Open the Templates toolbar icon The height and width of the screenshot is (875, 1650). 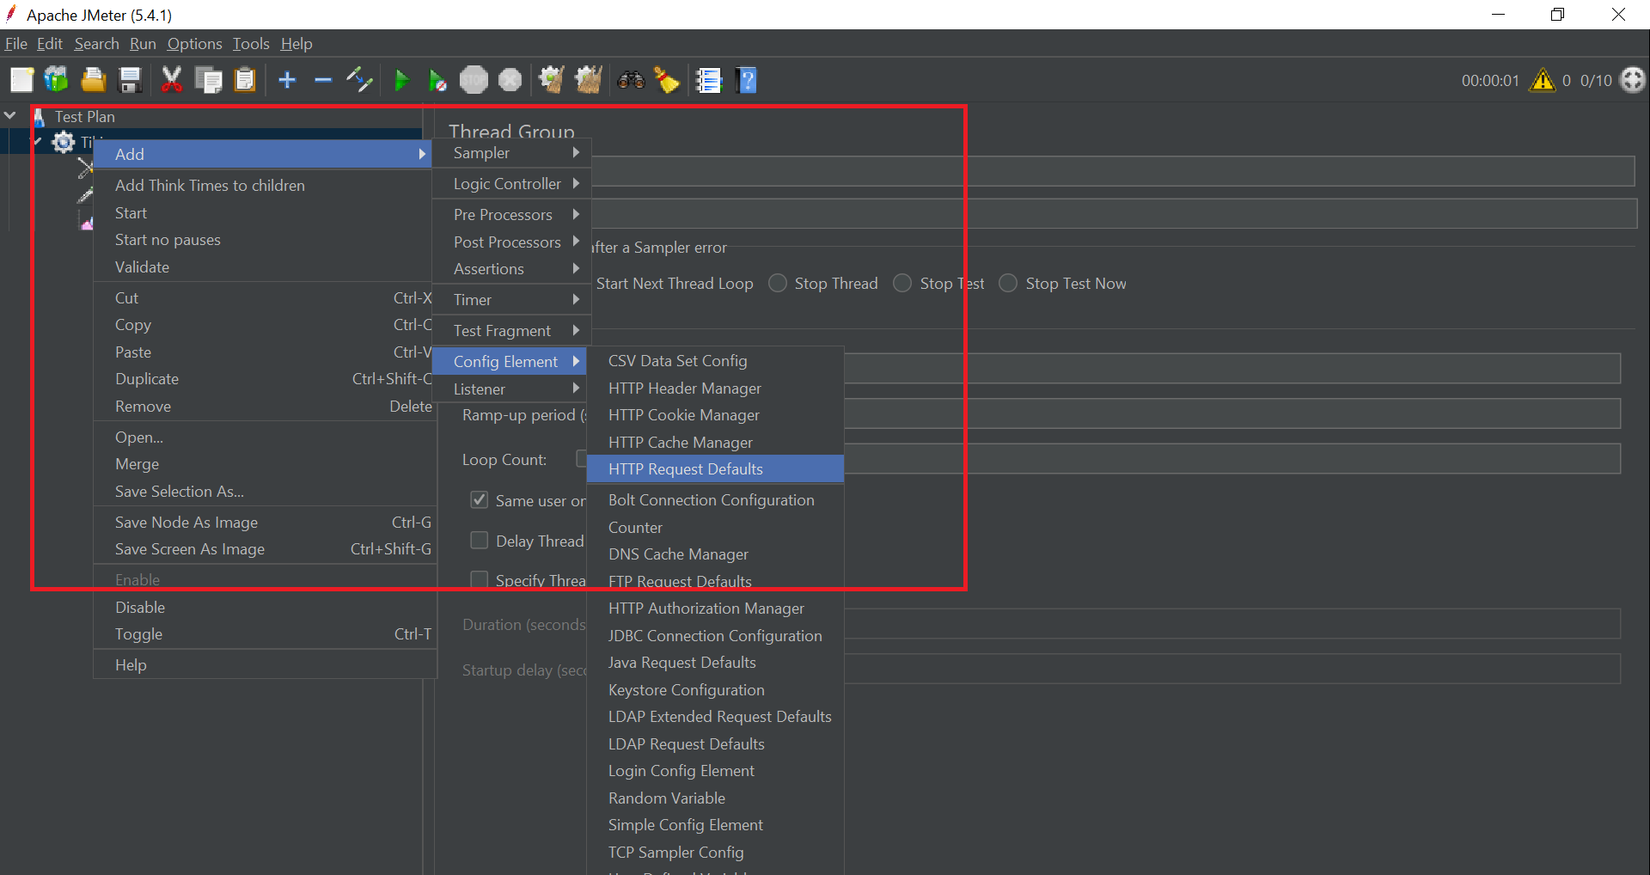click(x=57, y=80)
